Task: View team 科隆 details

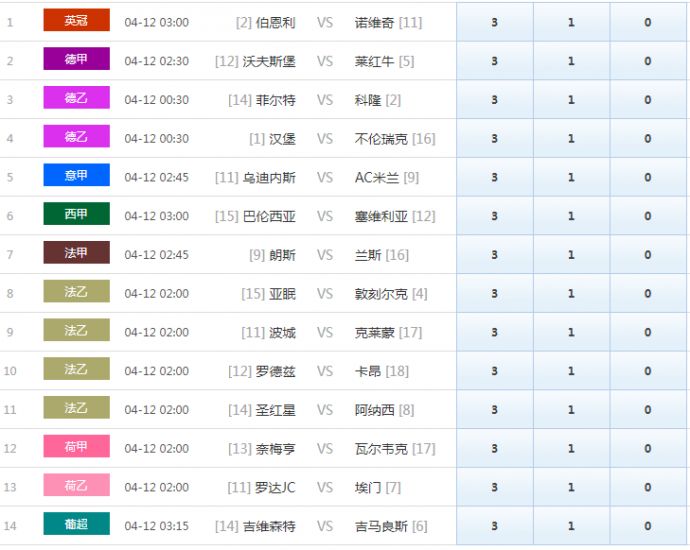Action: (368, 100)
